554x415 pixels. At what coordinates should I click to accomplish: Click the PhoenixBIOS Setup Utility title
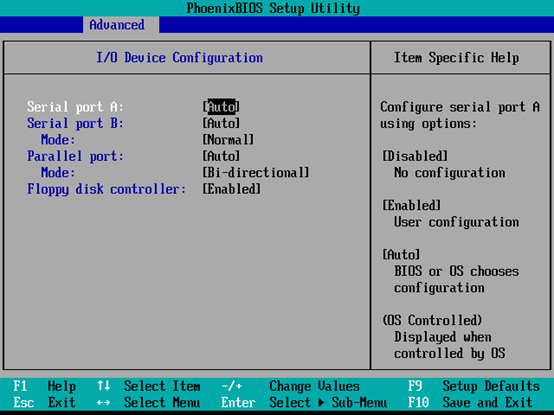[x=273, y=8]
